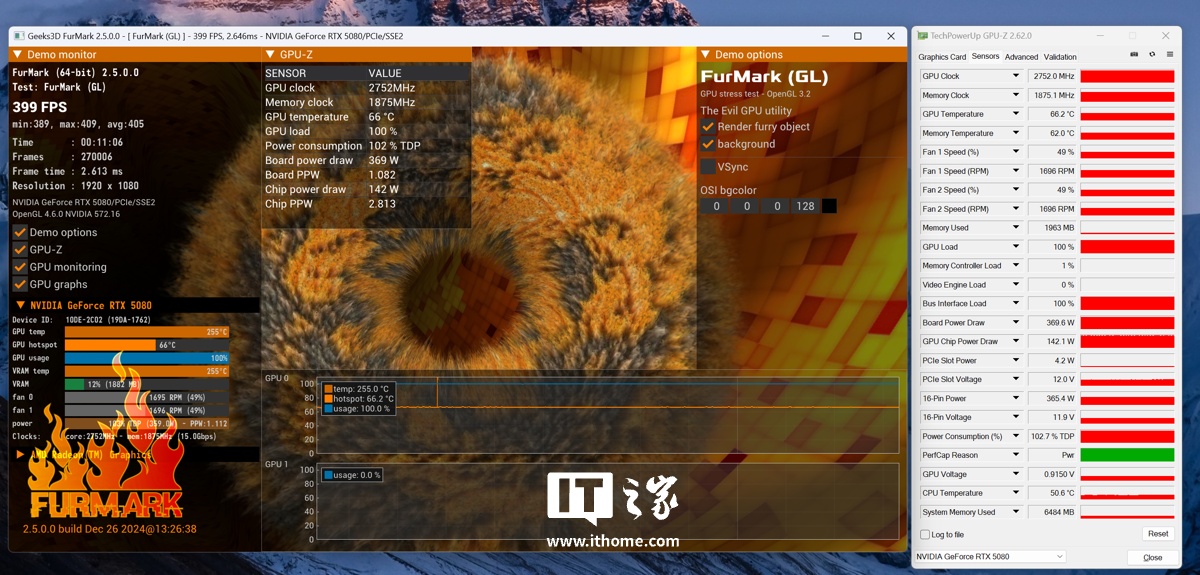Click the GPU-Z refresh icon
Viewport: 1200px width, 575px height.
[1152, 54]
